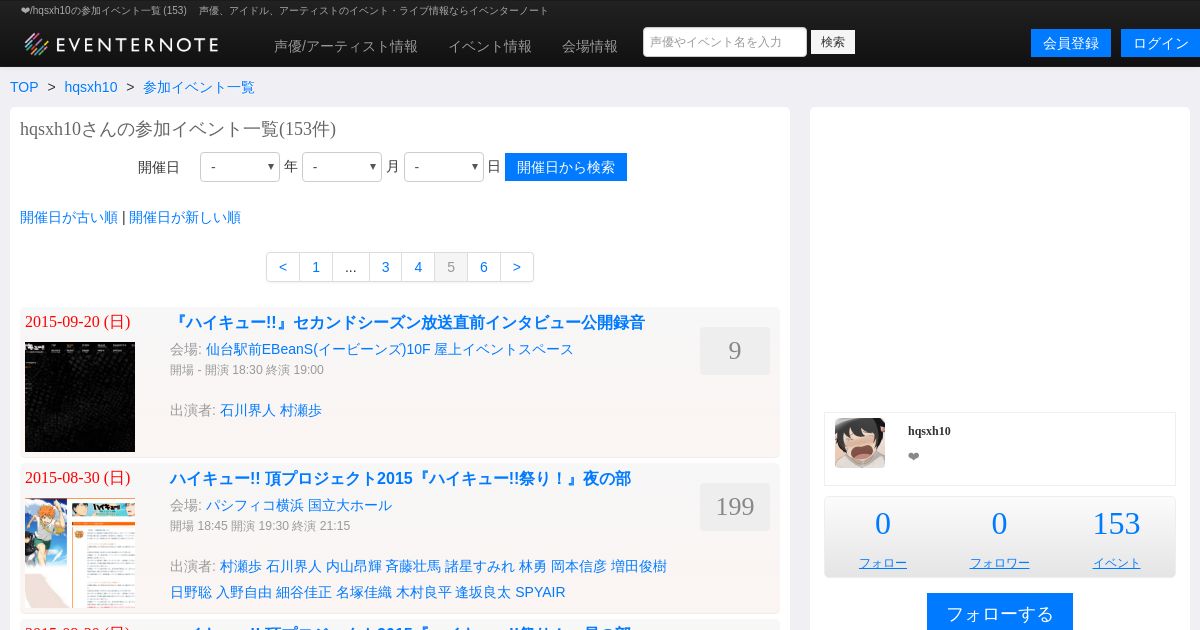The image size is (1200, 630).
Task: Open performer 岡本信彦
Action: 579,566
